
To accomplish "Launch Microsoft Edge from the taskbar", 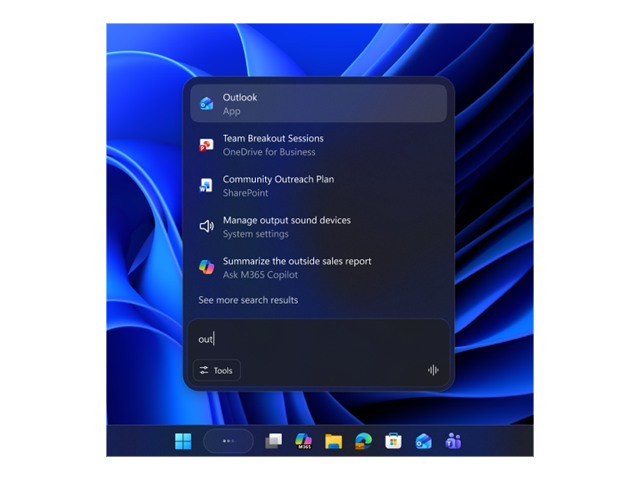I will click(x=363, y=441).
